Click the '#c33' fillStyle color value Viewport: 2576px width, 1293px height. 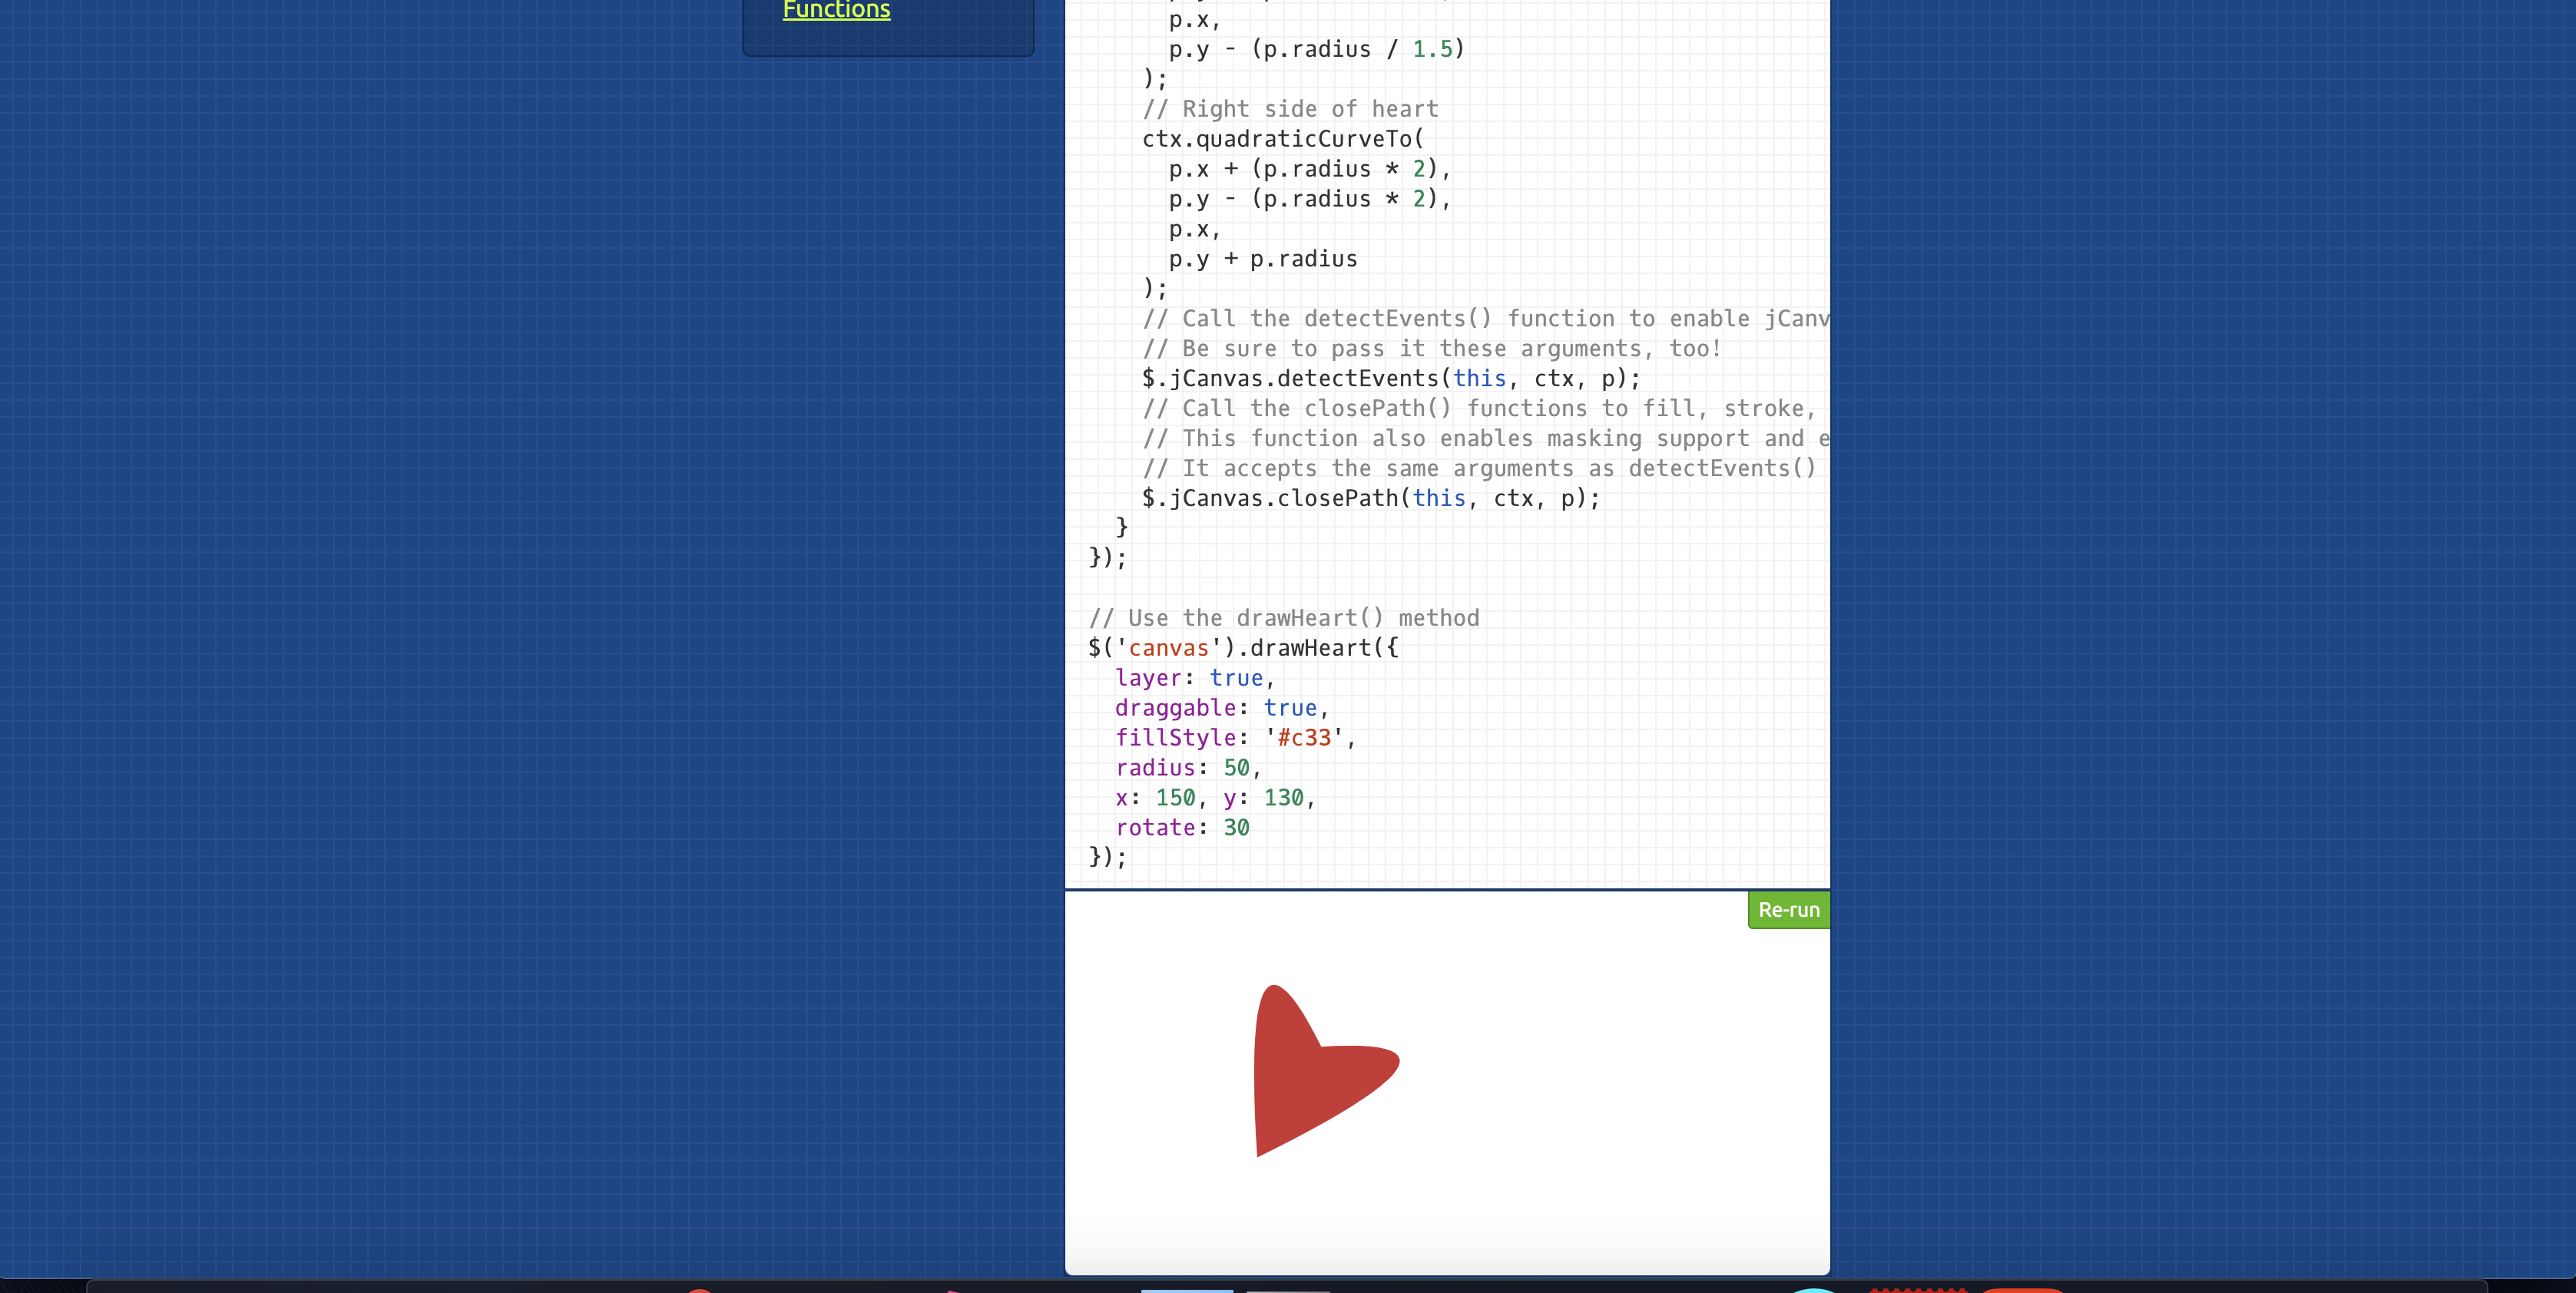pos(1304,738)
